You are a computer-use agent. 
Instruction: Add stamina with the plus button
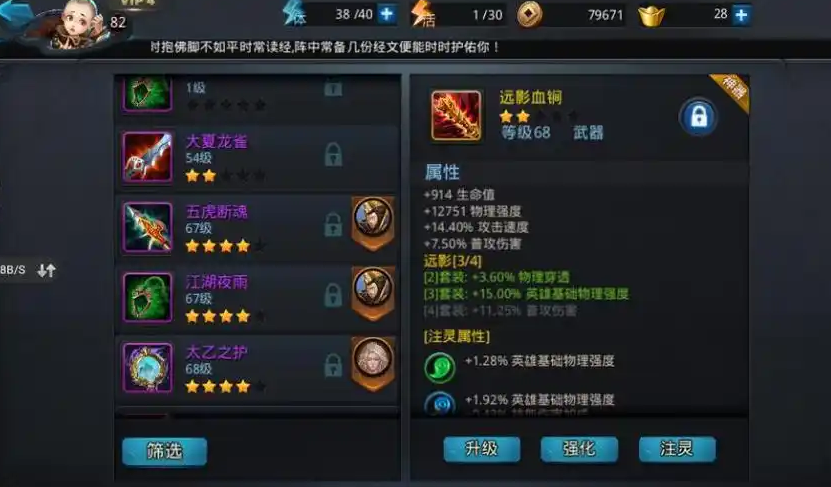pyautogui.click(x=387, y=14)
